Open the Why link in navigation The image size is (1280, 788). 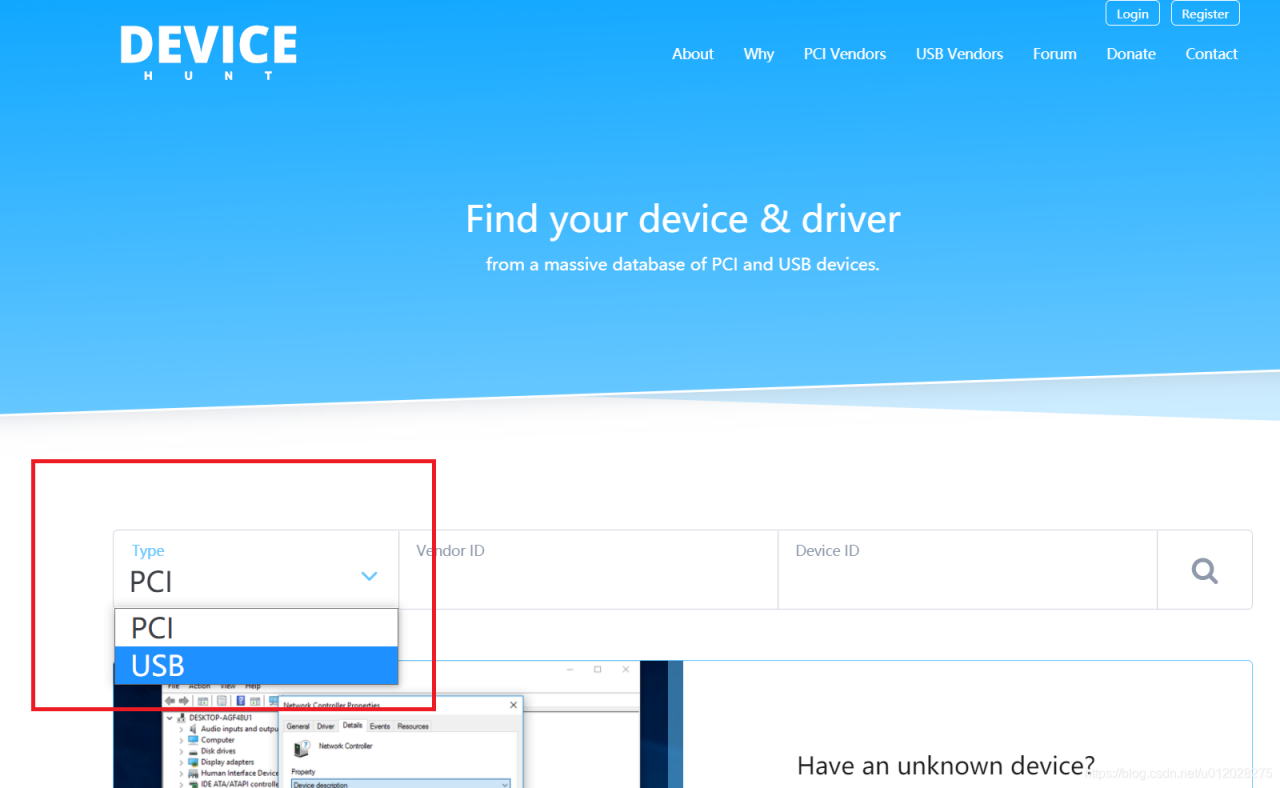[759, 54]
